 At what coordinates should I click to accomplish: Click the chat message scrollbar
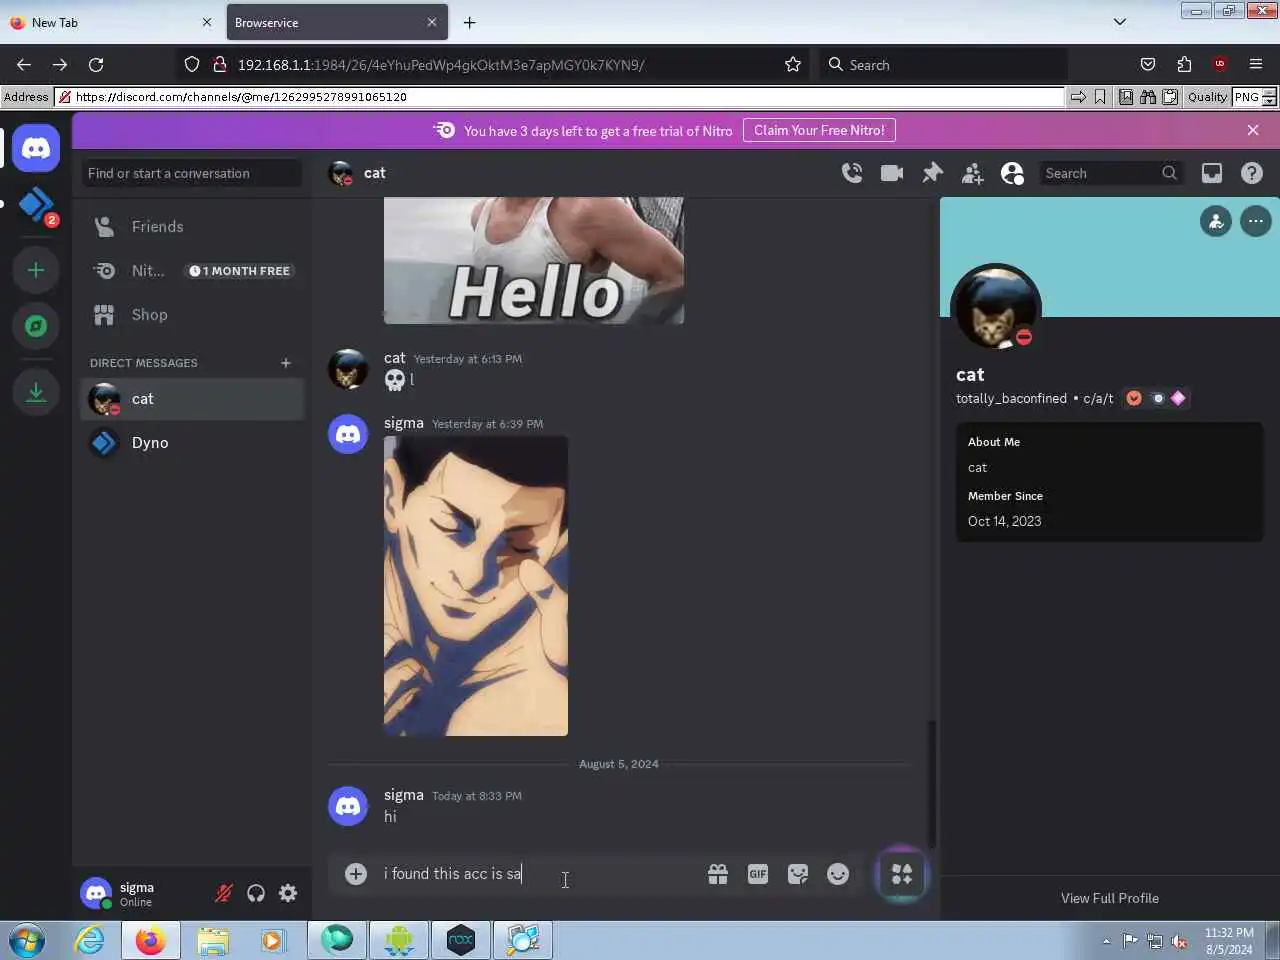point(932,784)
